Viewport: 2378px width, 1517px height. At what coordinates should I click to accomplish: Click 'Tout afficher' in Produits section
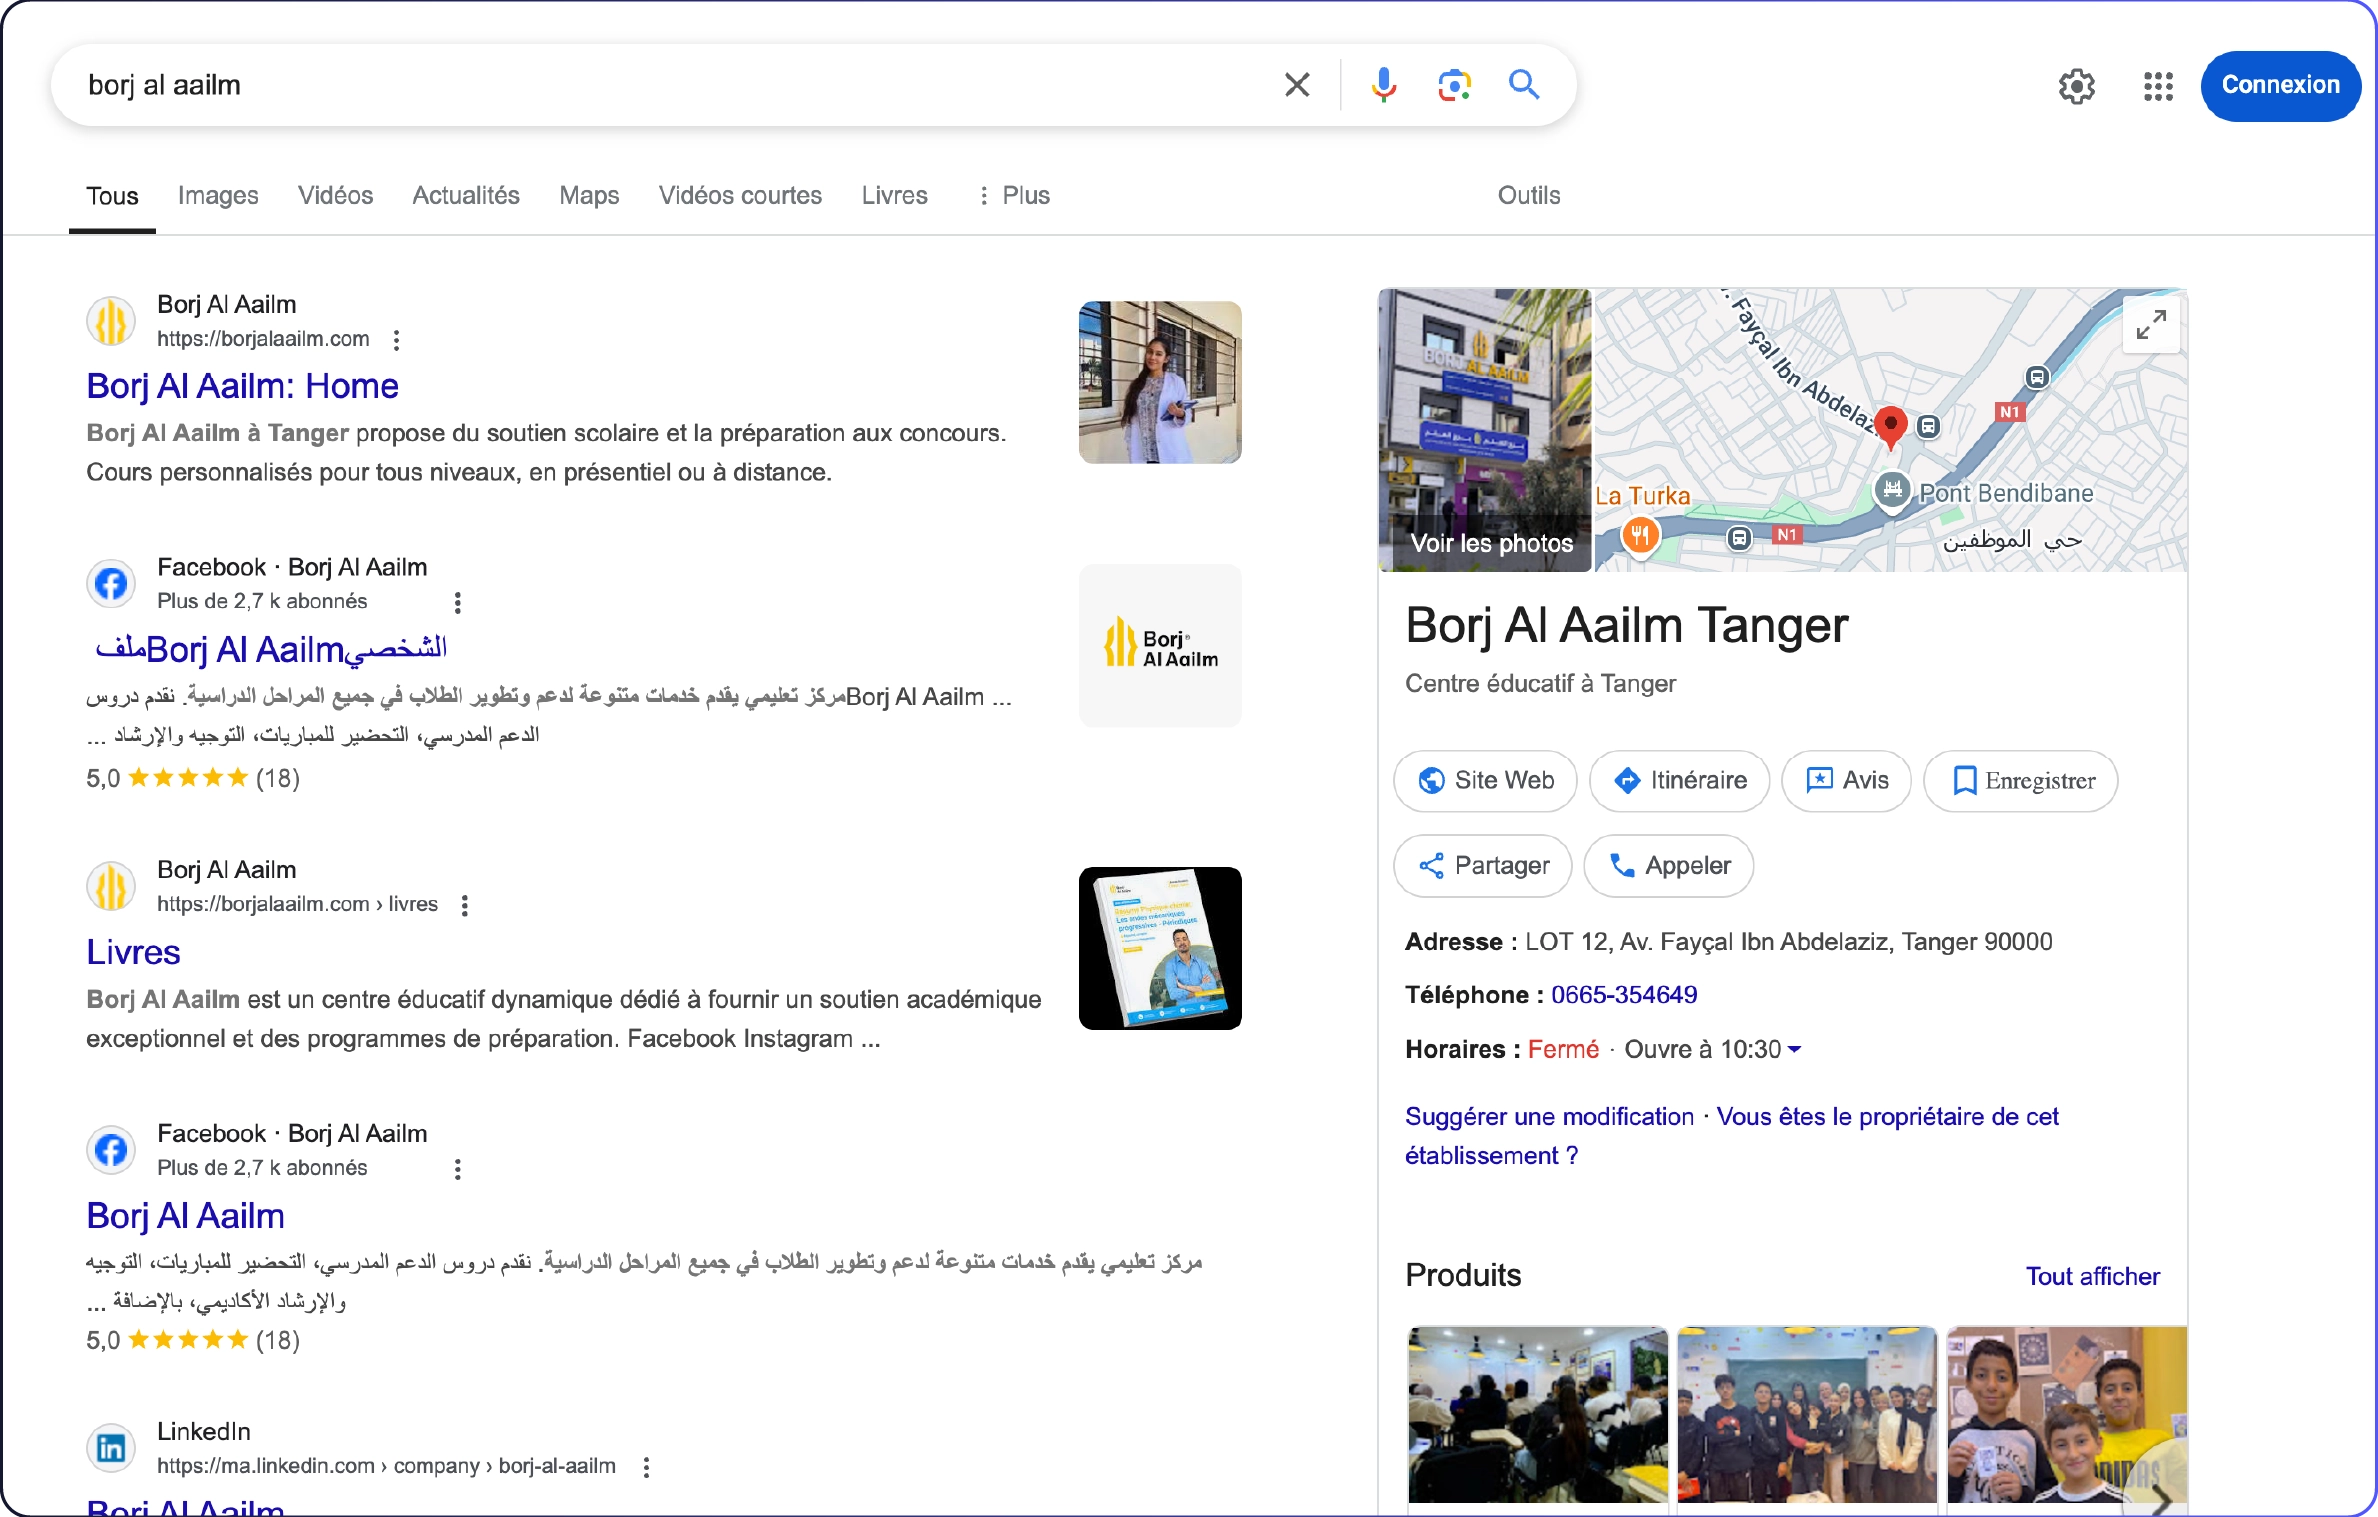tap(2092, 1276)
